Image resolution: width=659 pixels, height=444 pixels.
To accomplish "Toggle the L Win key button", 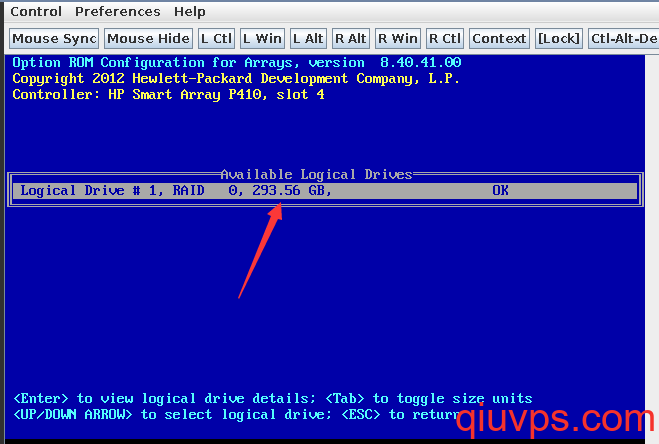I will click(262, 39).
